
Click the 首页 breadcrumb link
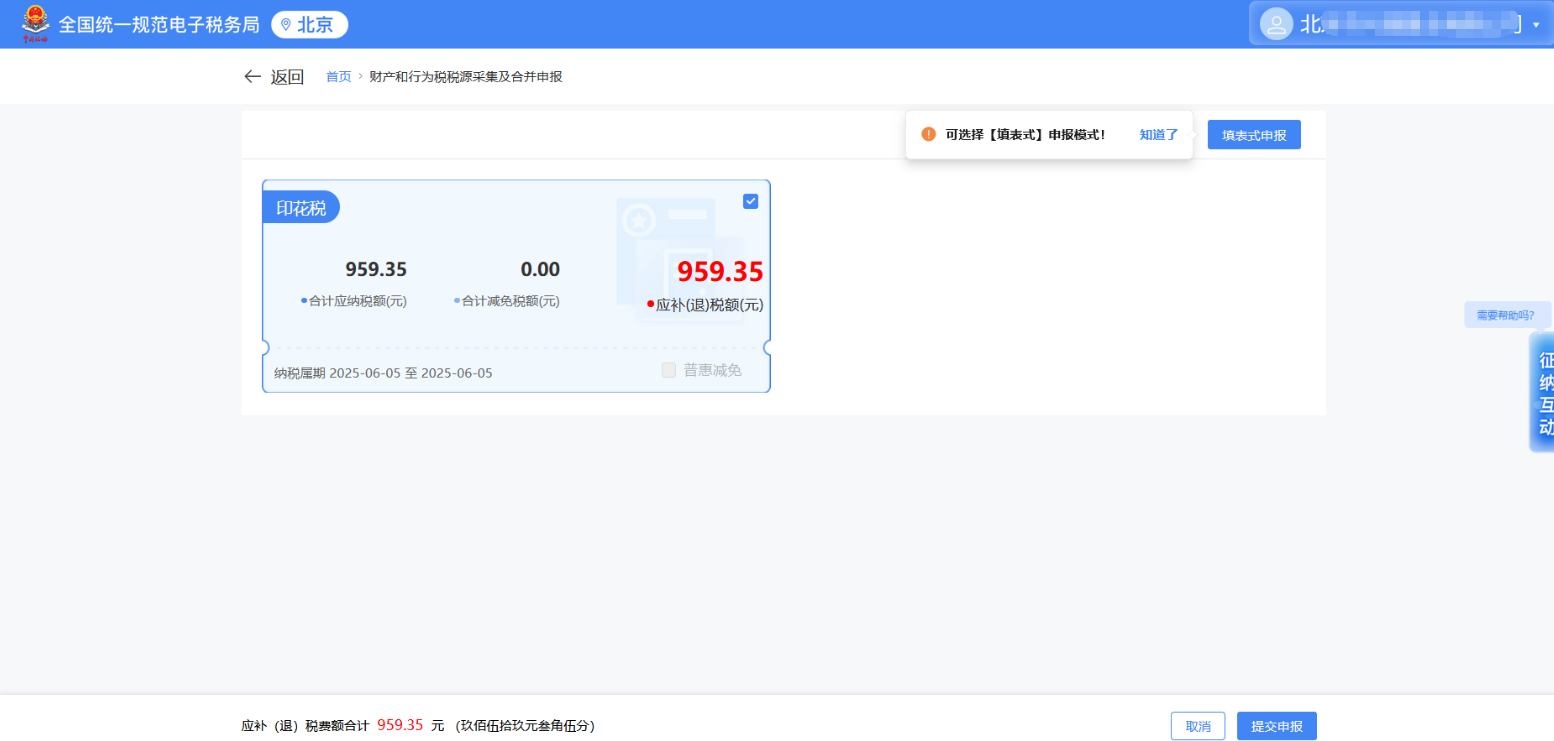point(338,76)
